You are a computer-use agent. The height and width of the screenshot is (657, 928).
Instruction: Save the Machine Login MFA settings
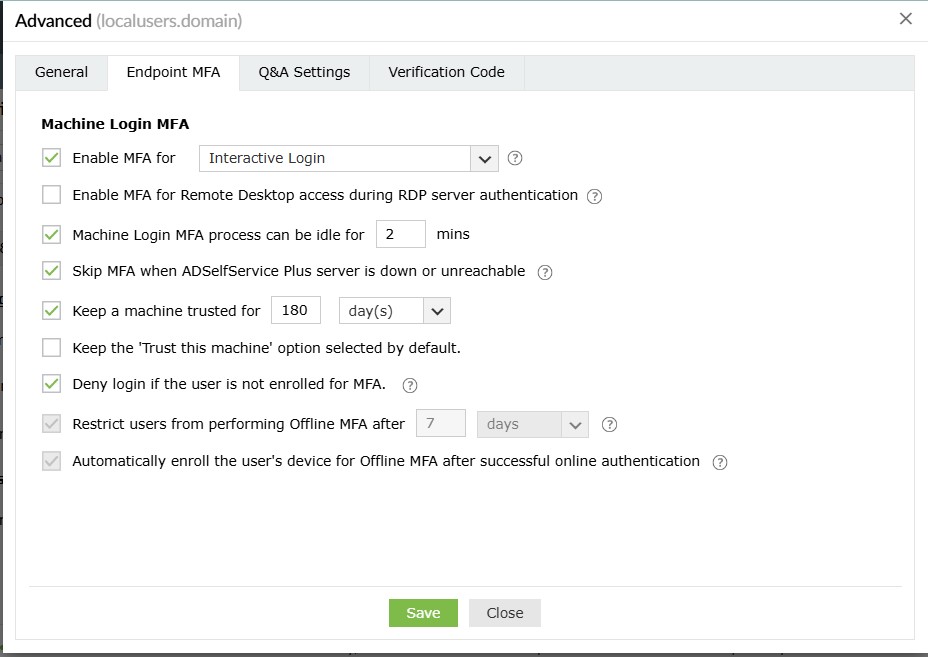(x=423, y=613)
